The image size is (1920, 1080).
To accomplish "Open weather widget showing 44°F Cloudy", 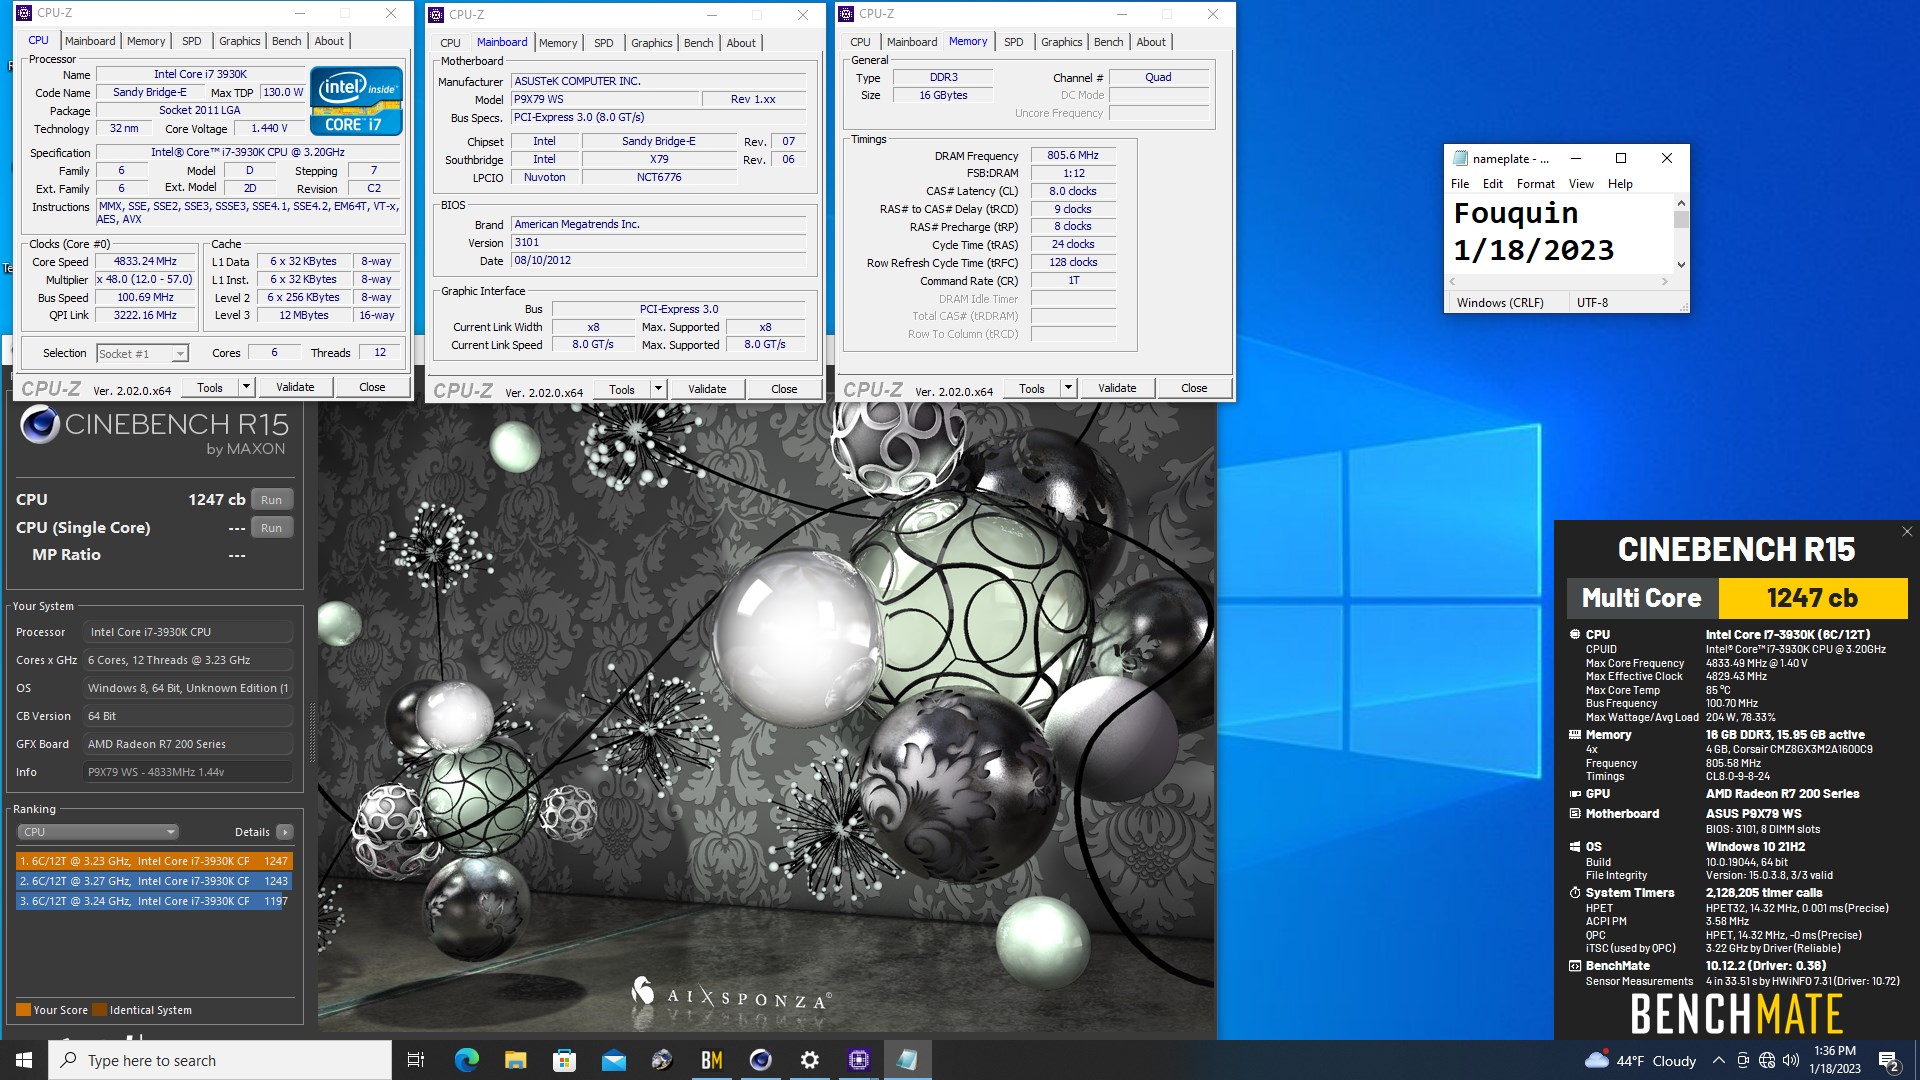I will pos(1640,1060).
